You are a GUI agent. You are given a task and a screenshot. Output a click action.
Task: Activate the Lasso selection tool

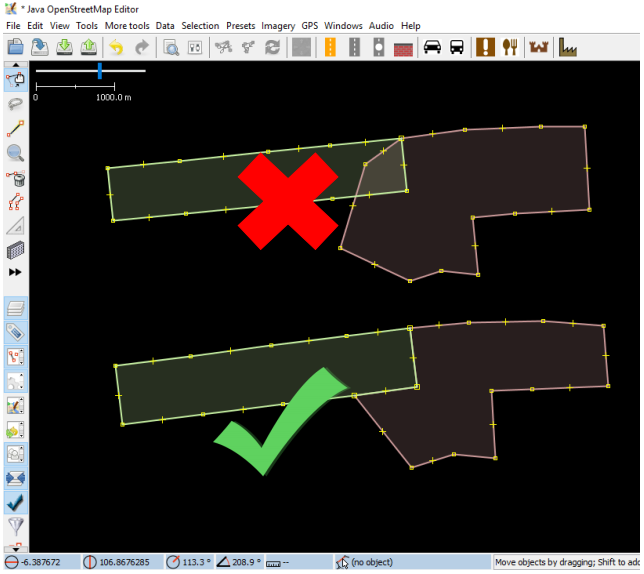tap(16, 104)
